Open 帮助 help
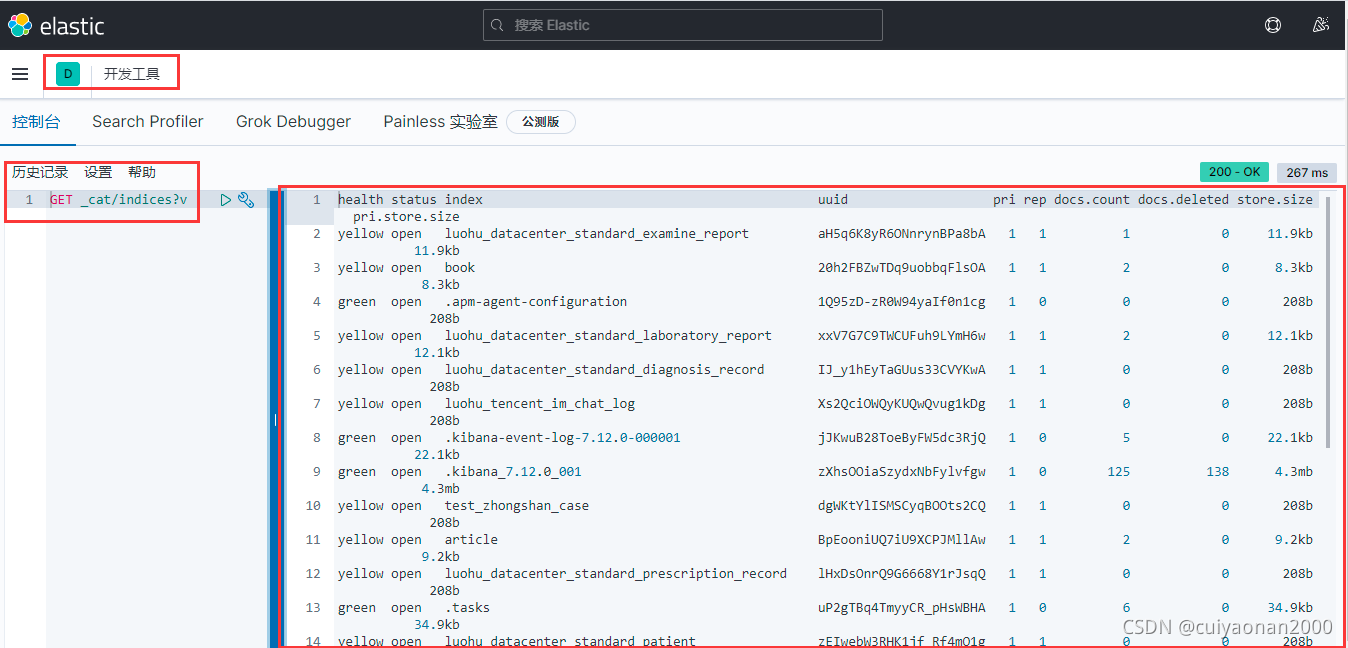Viewport: 1348px width, 648px height. tap(142, 173)
